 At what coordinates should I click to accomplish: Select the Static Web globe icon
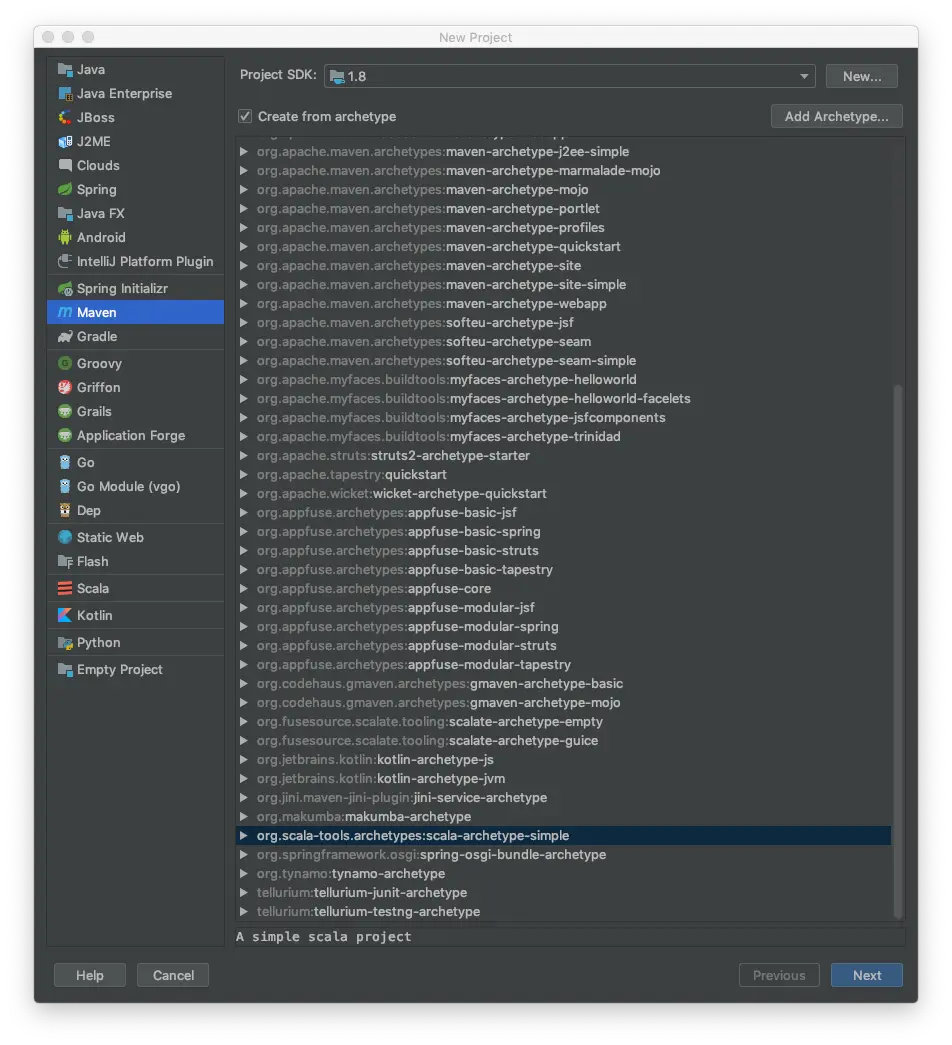pyautogui.click(x=65, y=537)
